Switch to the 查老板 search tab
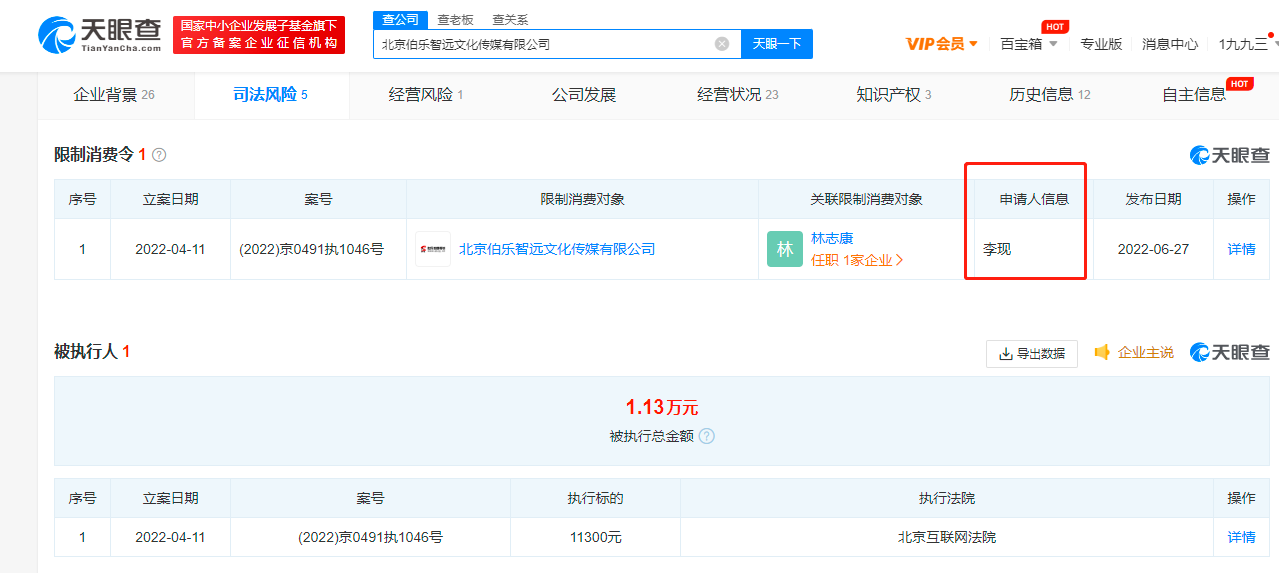The height and width of the screenshot is (573, 1279). point(455,19)
